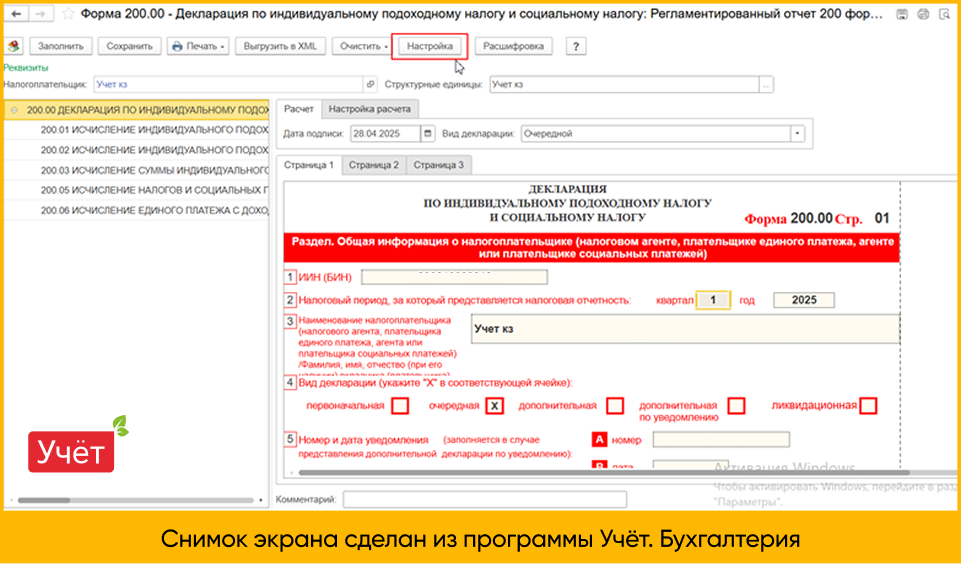Open the Налогоплательщик record via open icon
Viewport: 961px width, 564px height.
370,85
